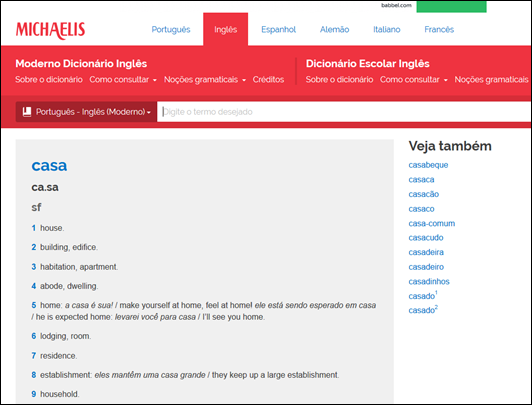Click definition 1 house

(x=48, y=228)
